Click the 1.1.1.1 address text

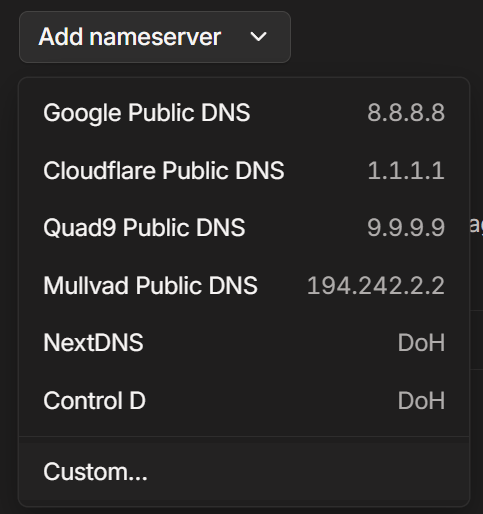point(406,171)
